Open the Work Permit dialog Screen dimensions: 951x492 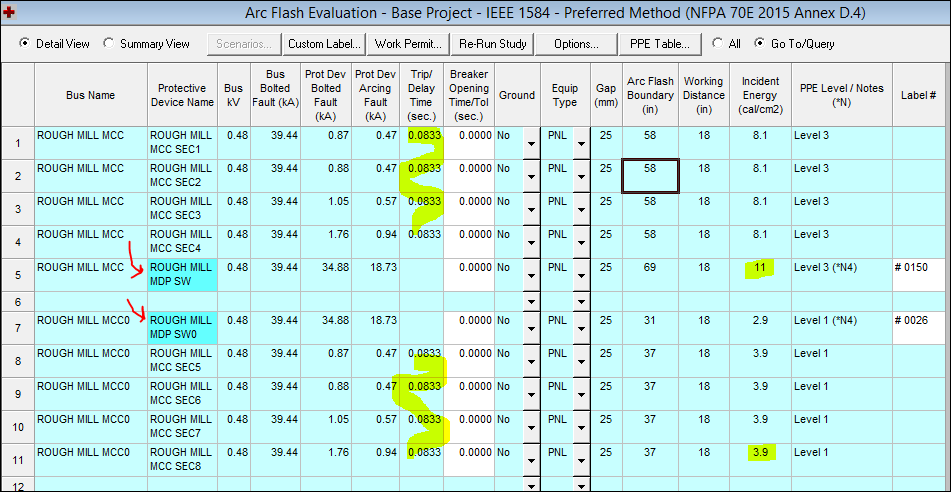click(408, 44)
